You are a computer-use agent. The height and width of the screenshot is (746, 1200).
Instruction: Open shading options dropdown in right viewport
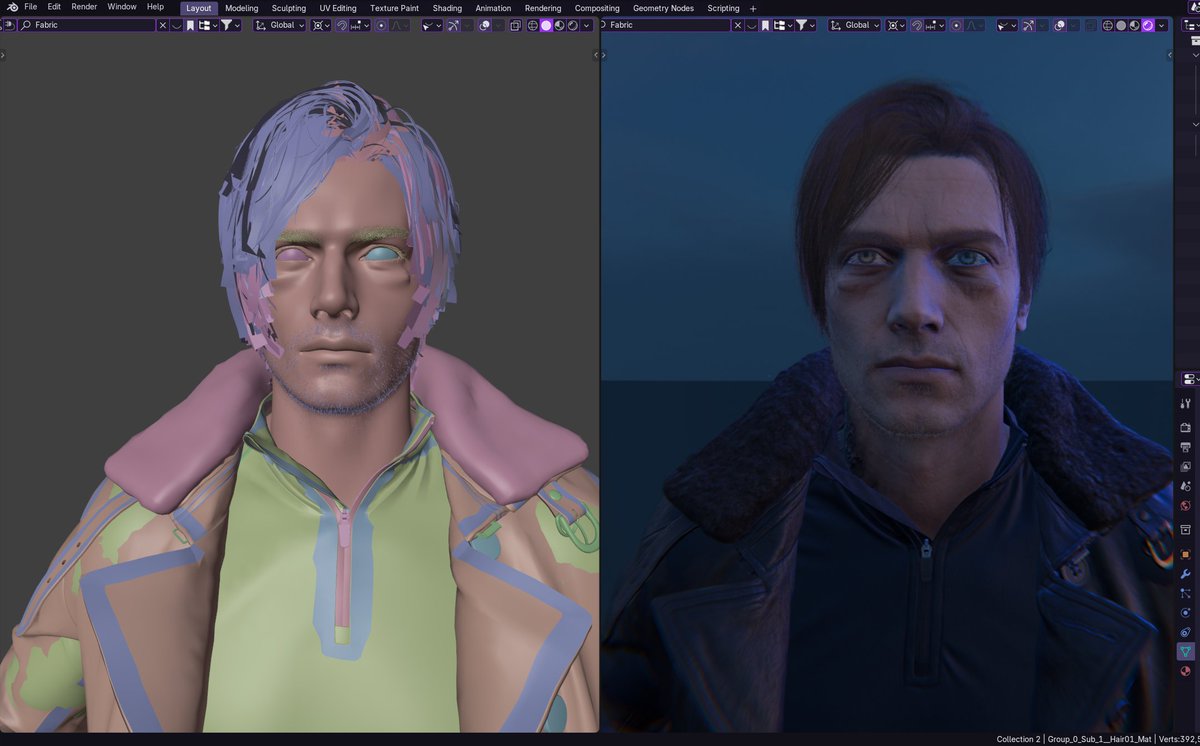tap(1162, 25)
